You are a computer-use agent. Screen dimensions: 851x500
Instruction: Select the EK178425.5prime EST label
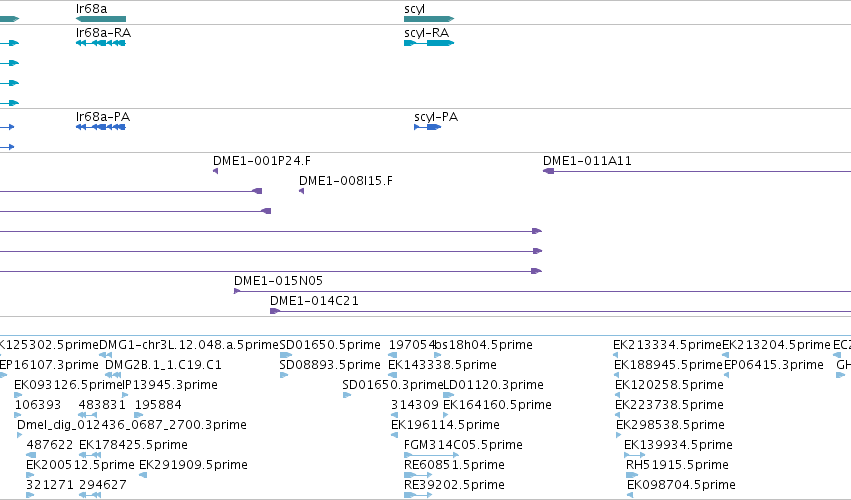[133, 445]
